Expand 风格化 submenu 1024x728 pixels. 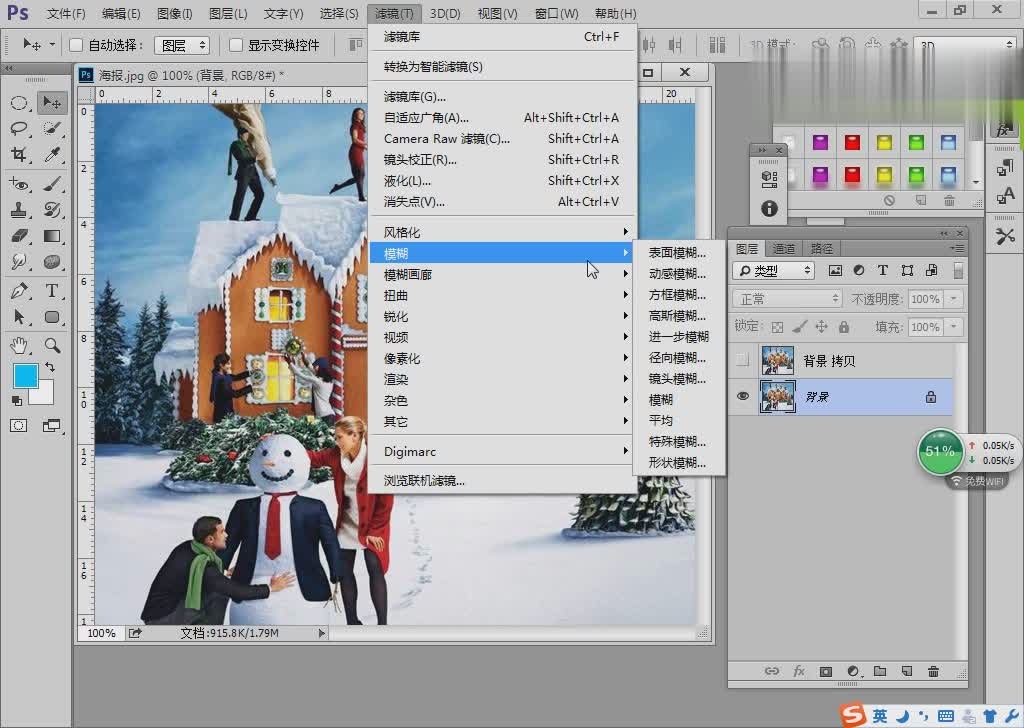click(502, 232)
